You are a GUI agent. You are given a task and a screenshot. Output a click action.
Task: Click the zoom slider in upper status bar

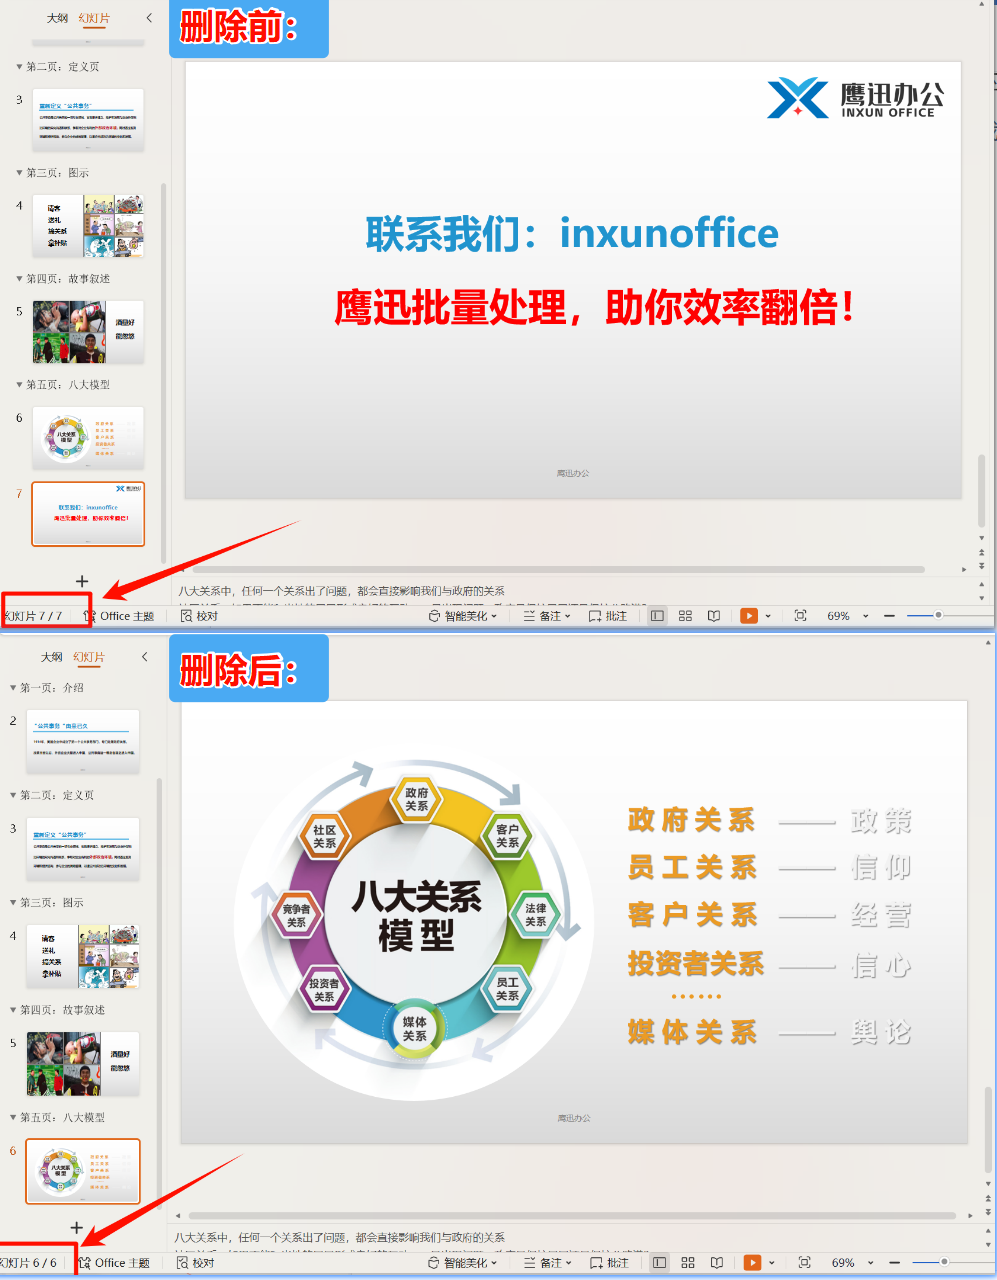938,615
